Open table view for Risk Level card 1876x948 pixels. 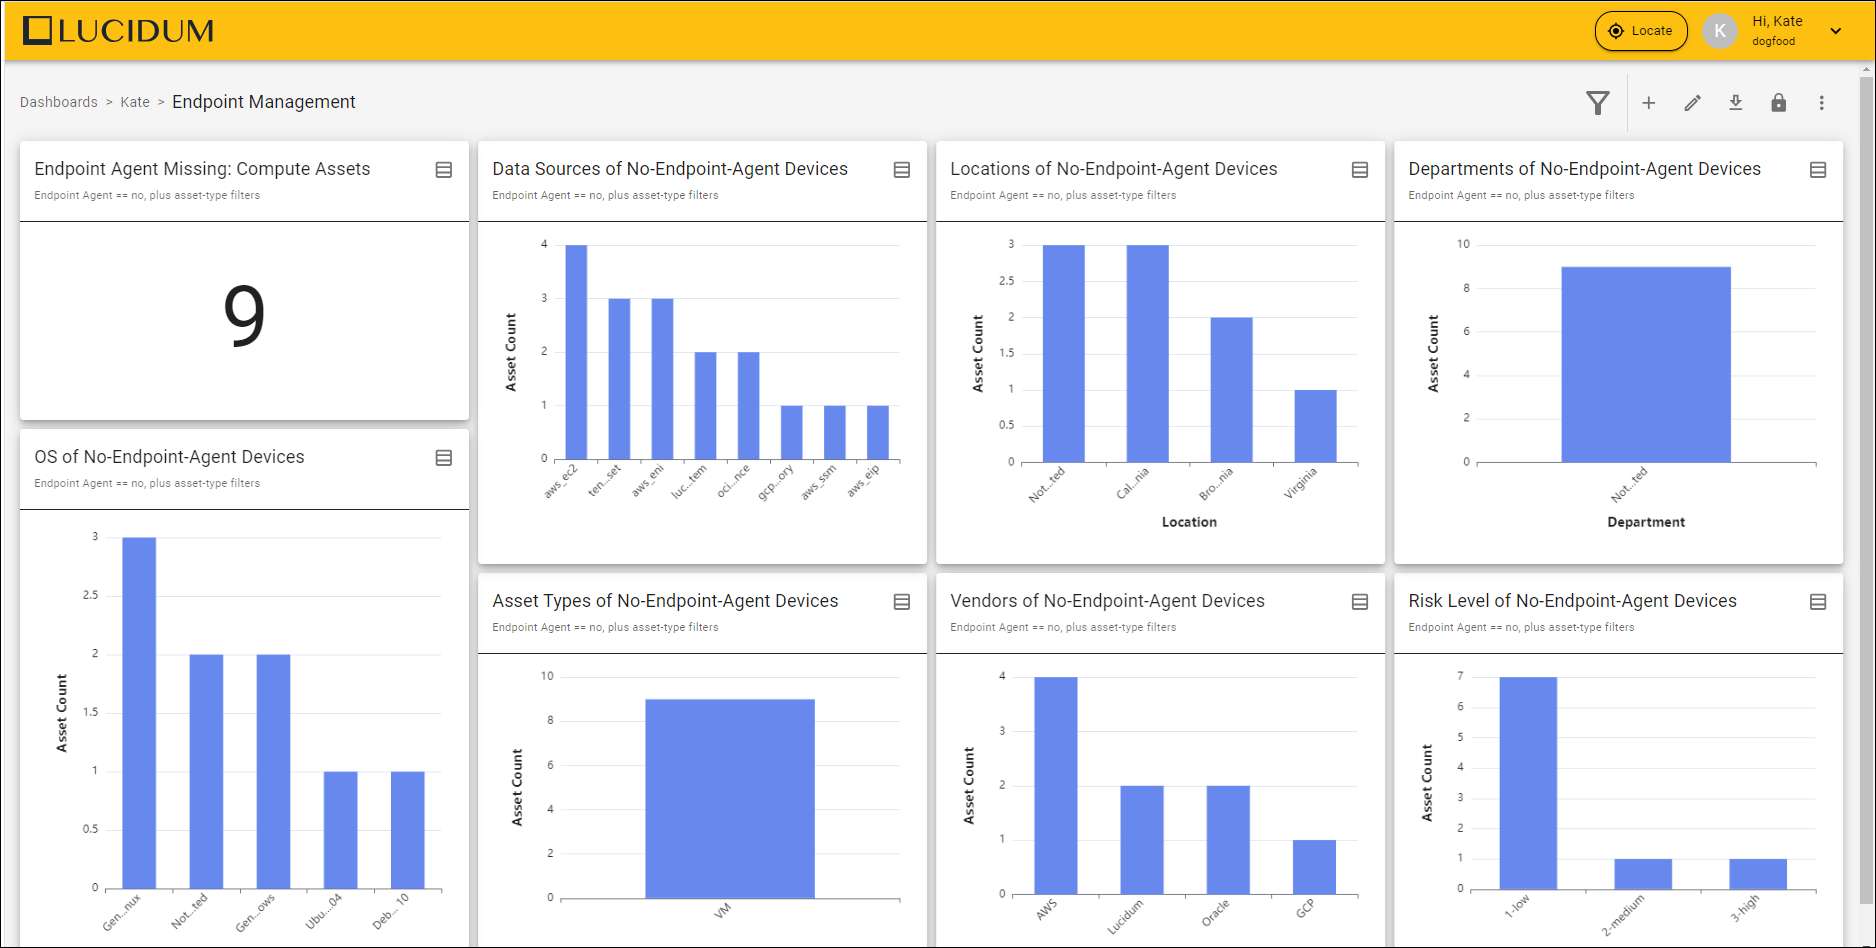tap(1818, 602)
